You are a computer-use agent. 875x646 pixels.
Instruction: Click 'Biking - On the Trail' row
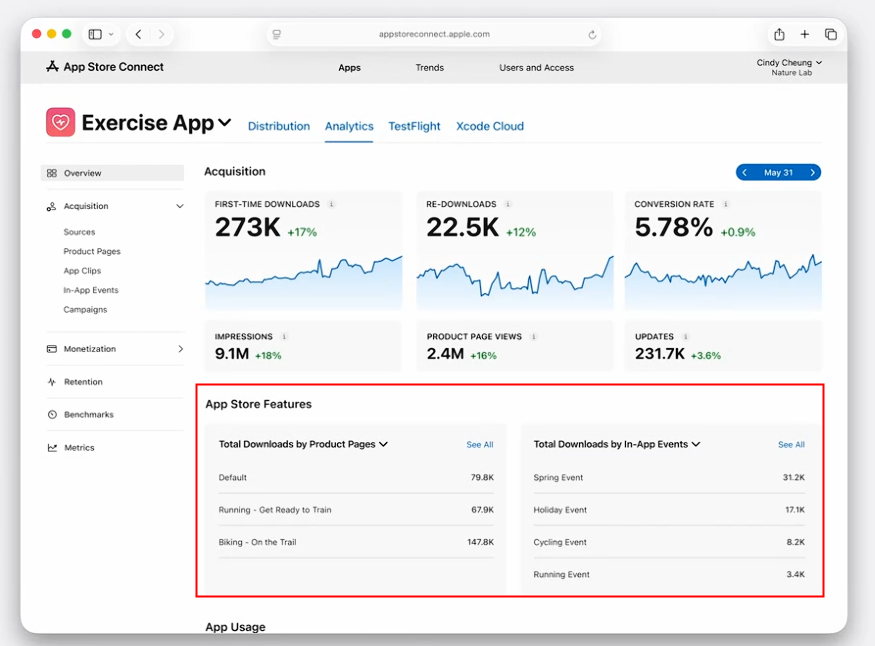coord(356,542)
